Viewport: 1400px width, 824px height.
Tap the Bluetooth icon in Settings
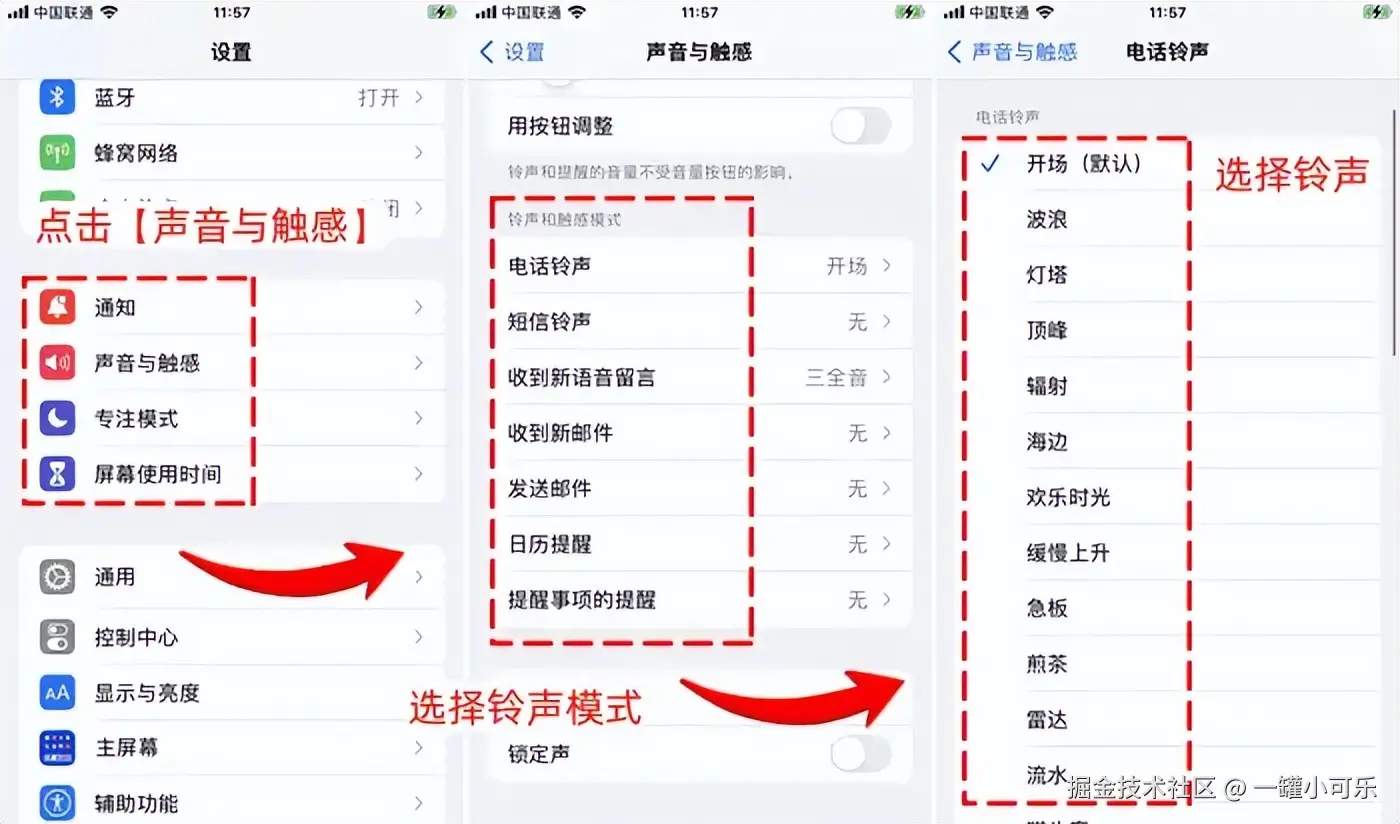(x=57, y=97)
